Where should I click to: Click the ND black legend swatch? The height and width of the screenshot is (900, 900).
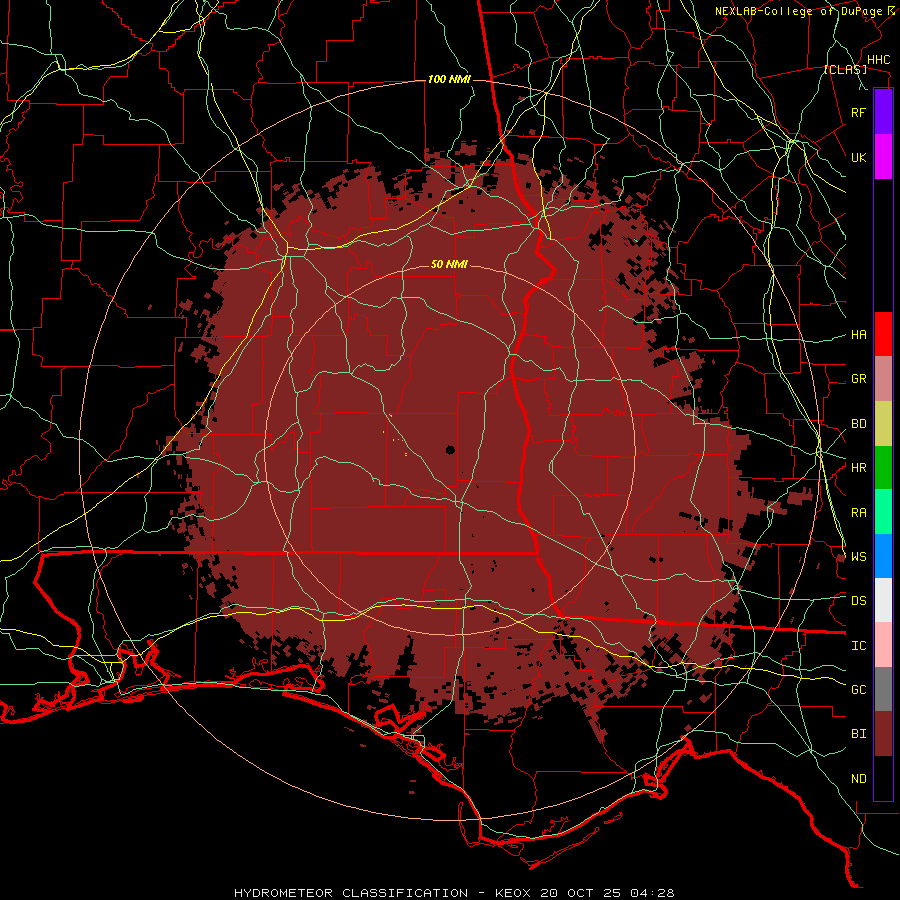(x=883, y=778)
